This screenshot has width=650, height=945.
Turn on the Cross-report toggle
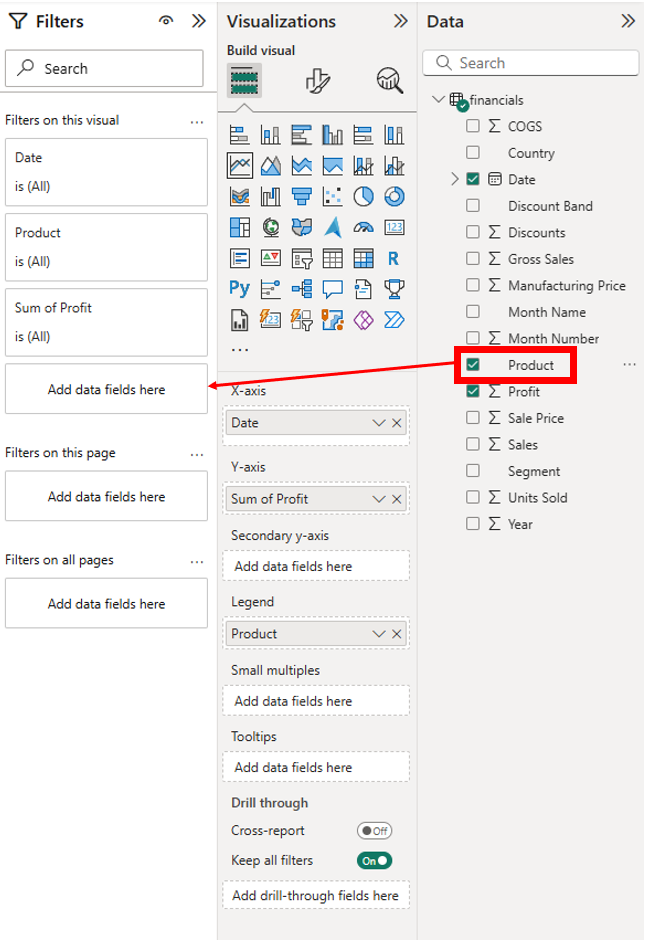[375, 830]
